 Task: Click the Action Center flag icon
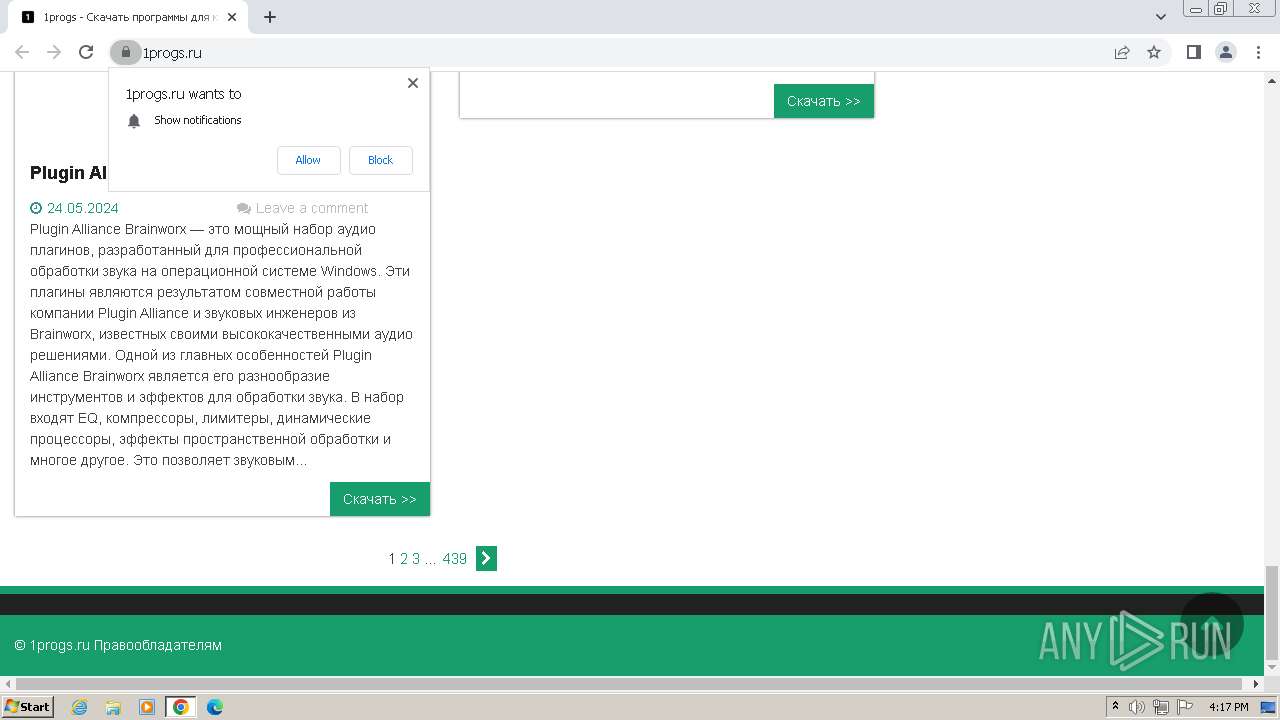point(1185,707)
